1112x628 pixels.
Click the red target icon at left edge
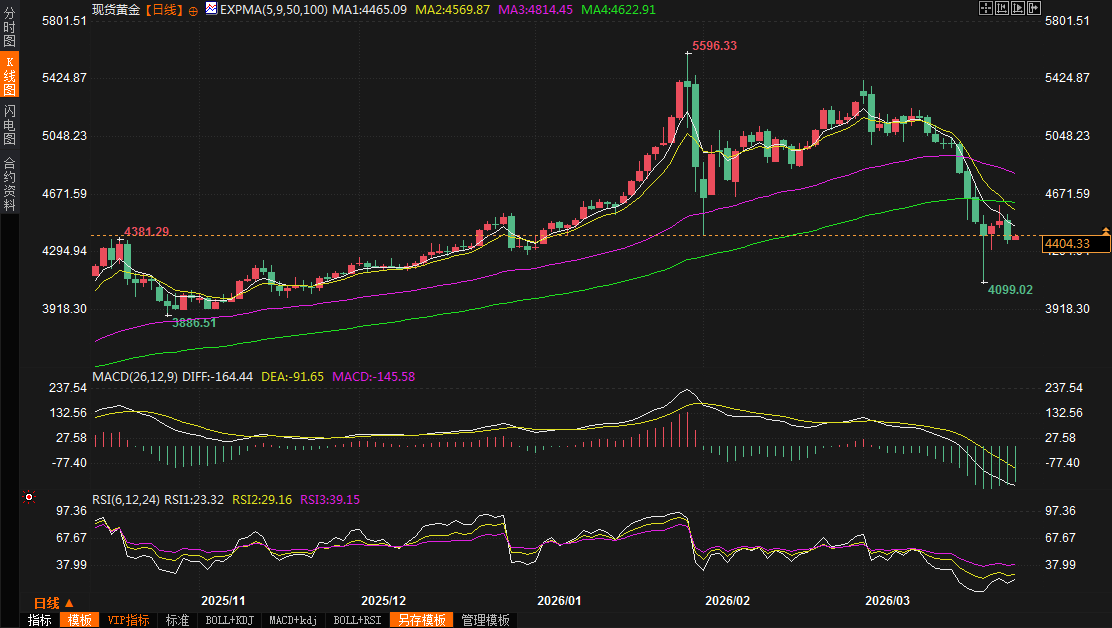pyautogui.click(x=29, y=497)
